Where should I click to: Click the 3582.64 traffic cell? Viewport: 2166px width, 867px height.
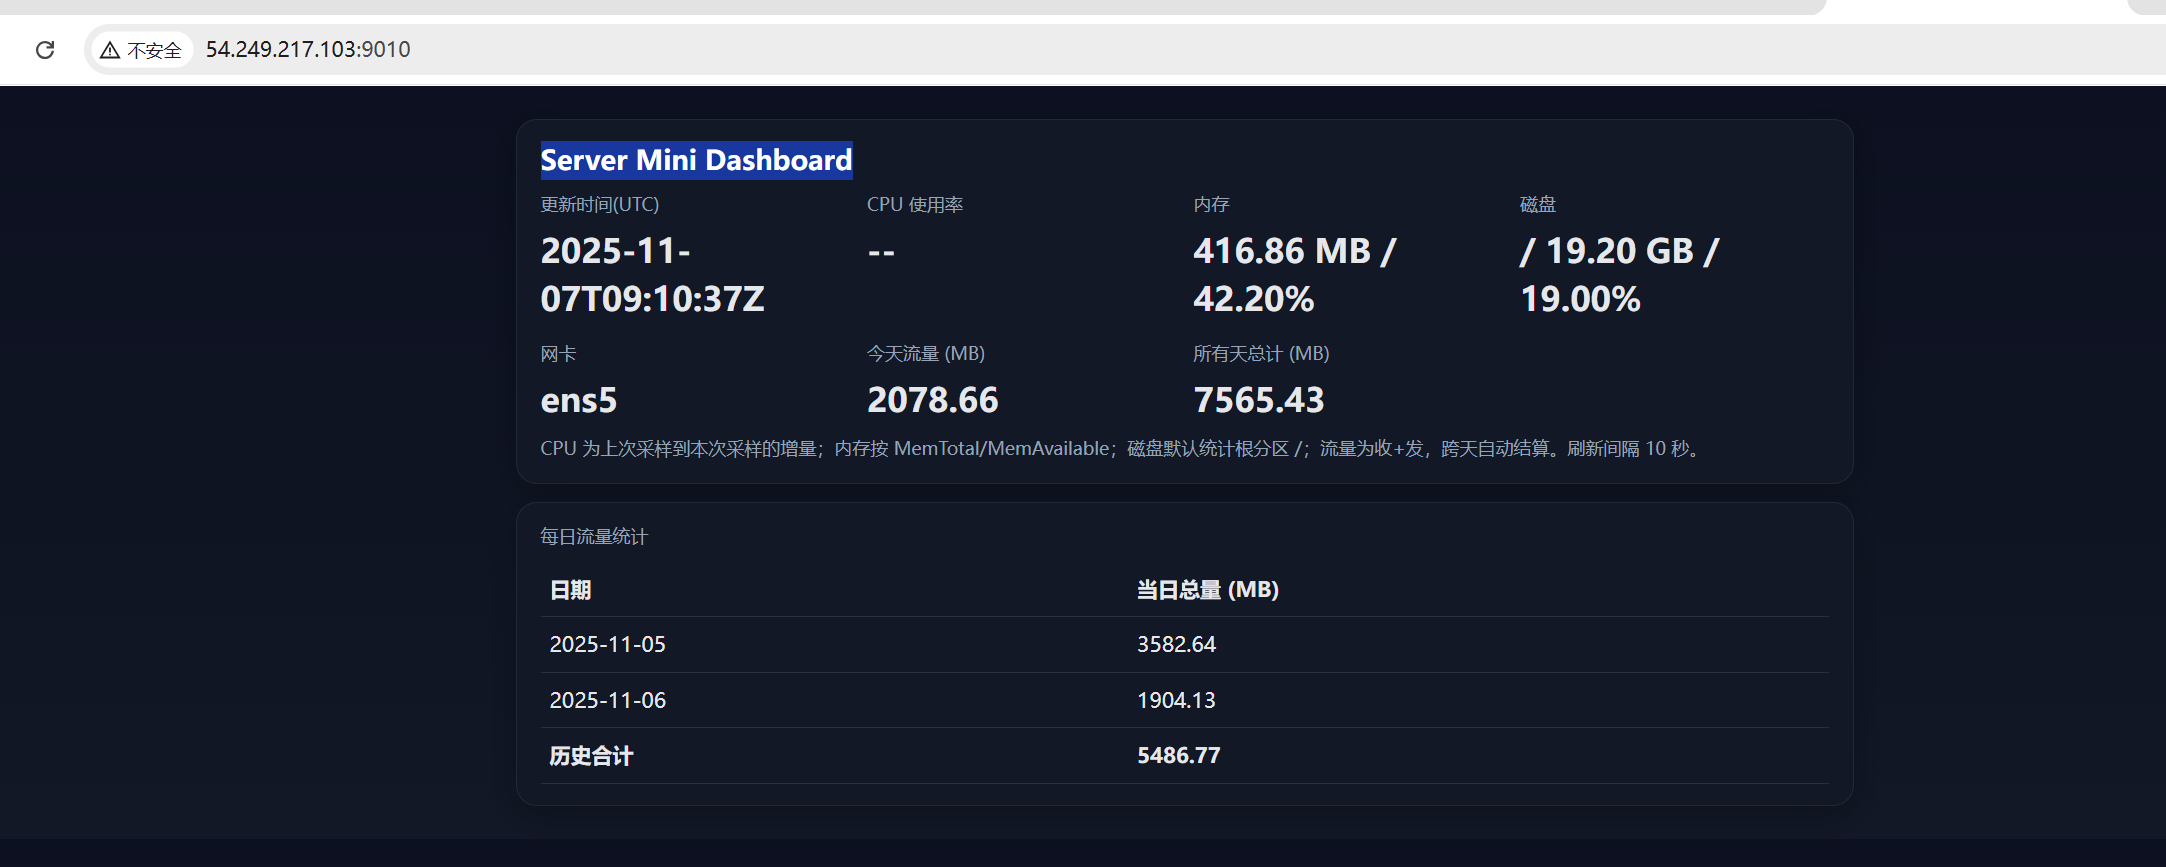pos(1176,645)
